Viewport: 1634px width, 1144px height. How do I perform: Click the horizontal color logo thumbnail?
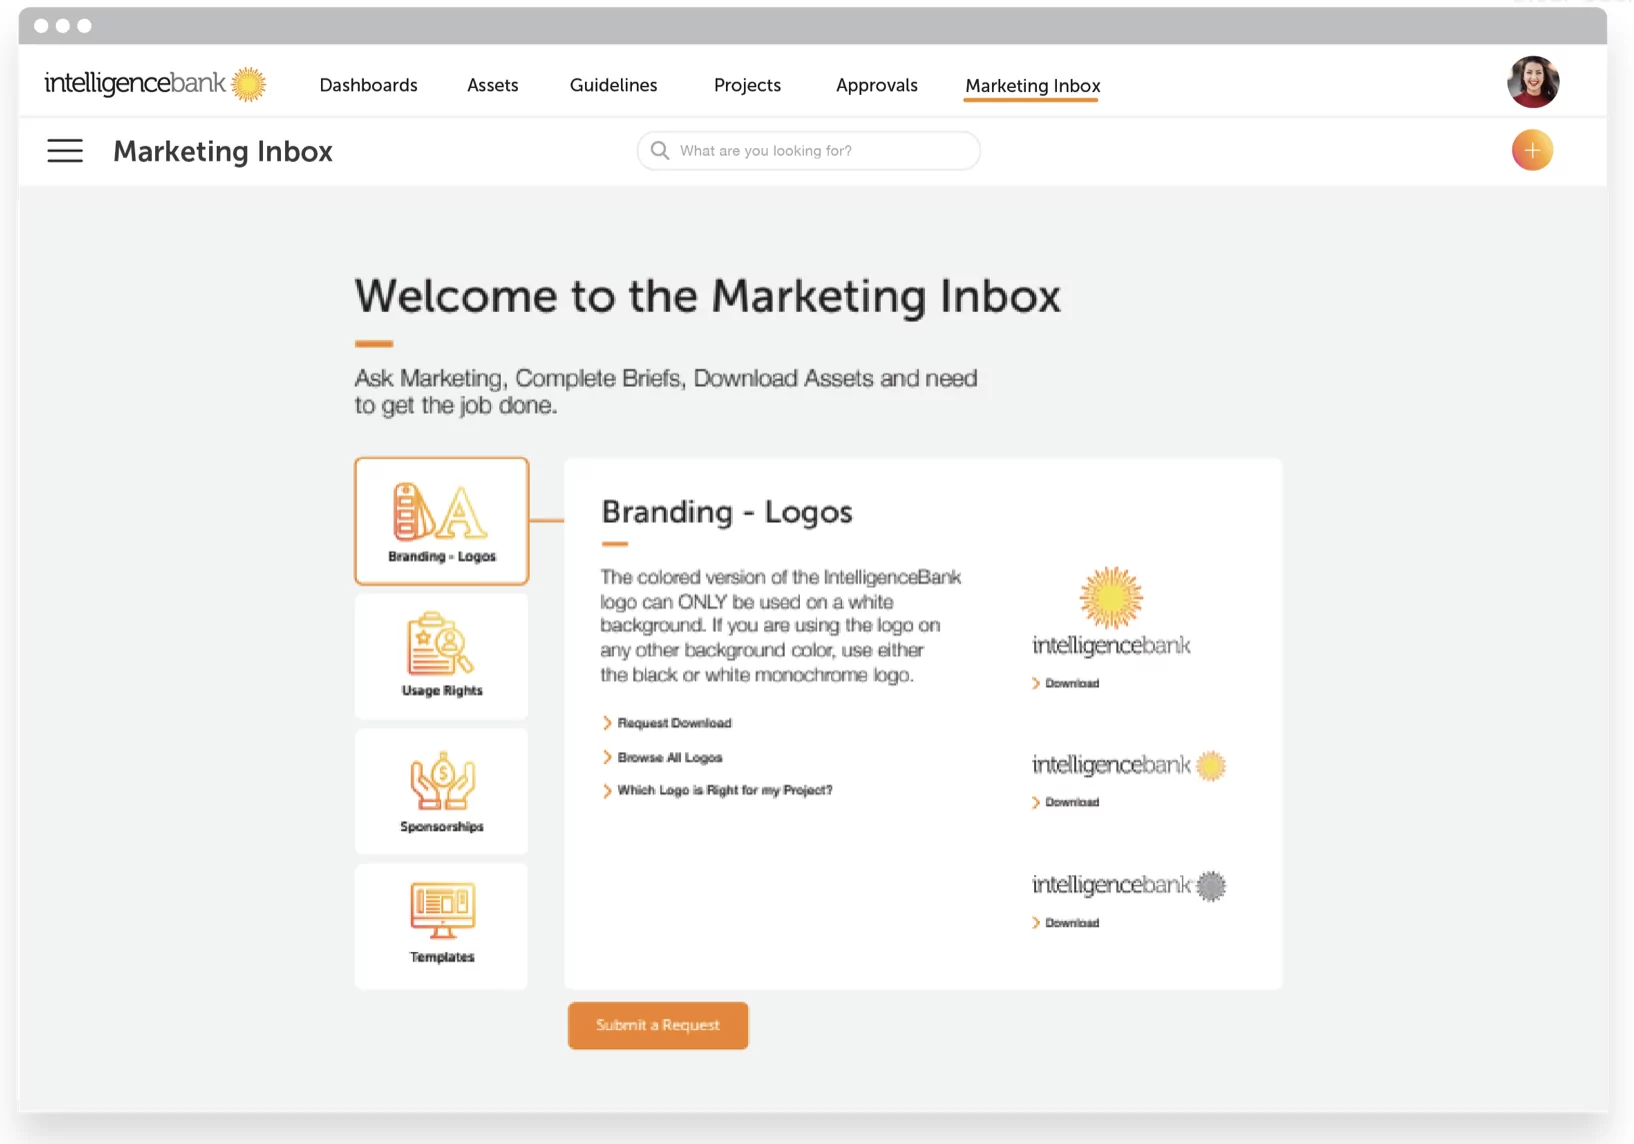(x=1128, y=766)
